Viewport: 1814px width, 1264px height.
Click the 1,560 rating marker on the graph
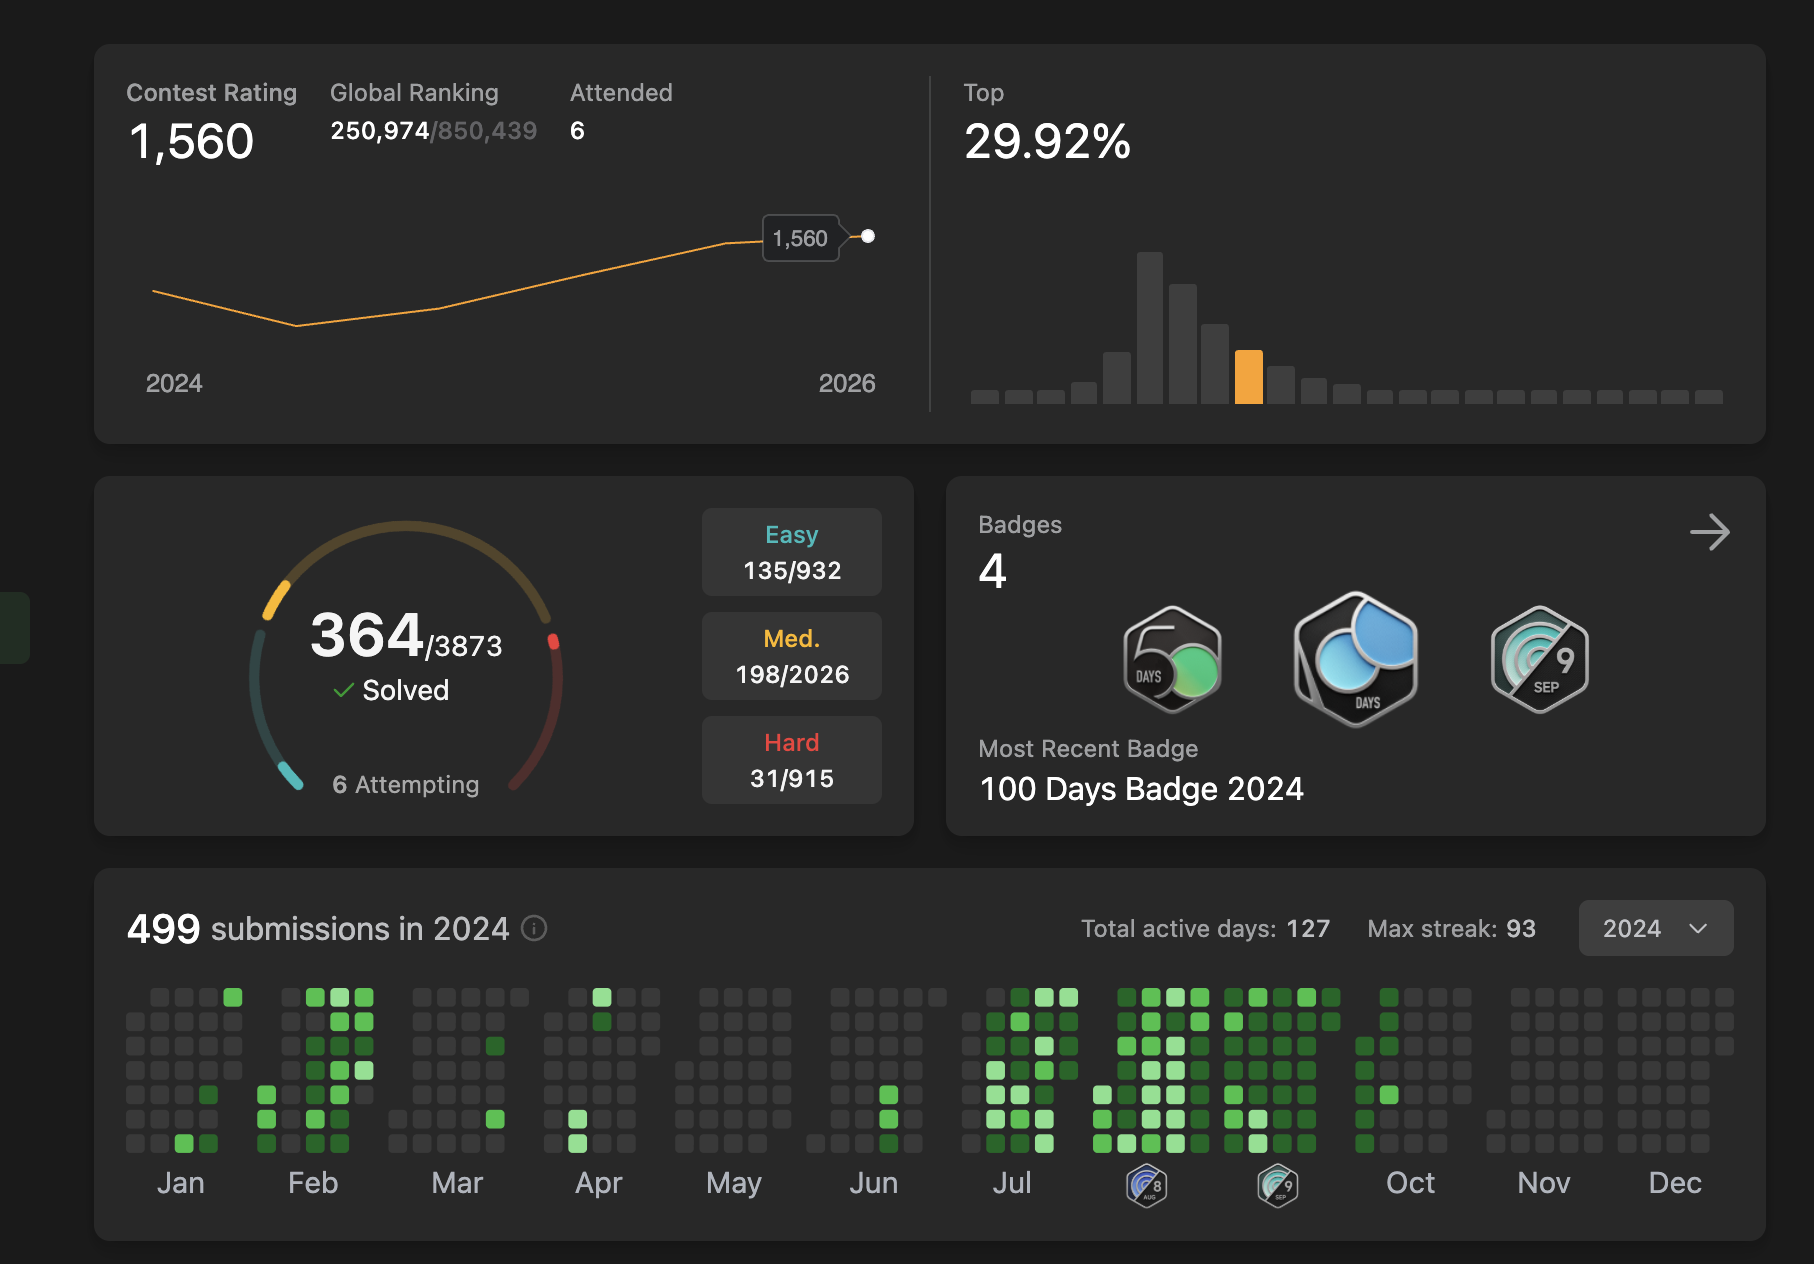pyautogui.click(x=799, y=238)
